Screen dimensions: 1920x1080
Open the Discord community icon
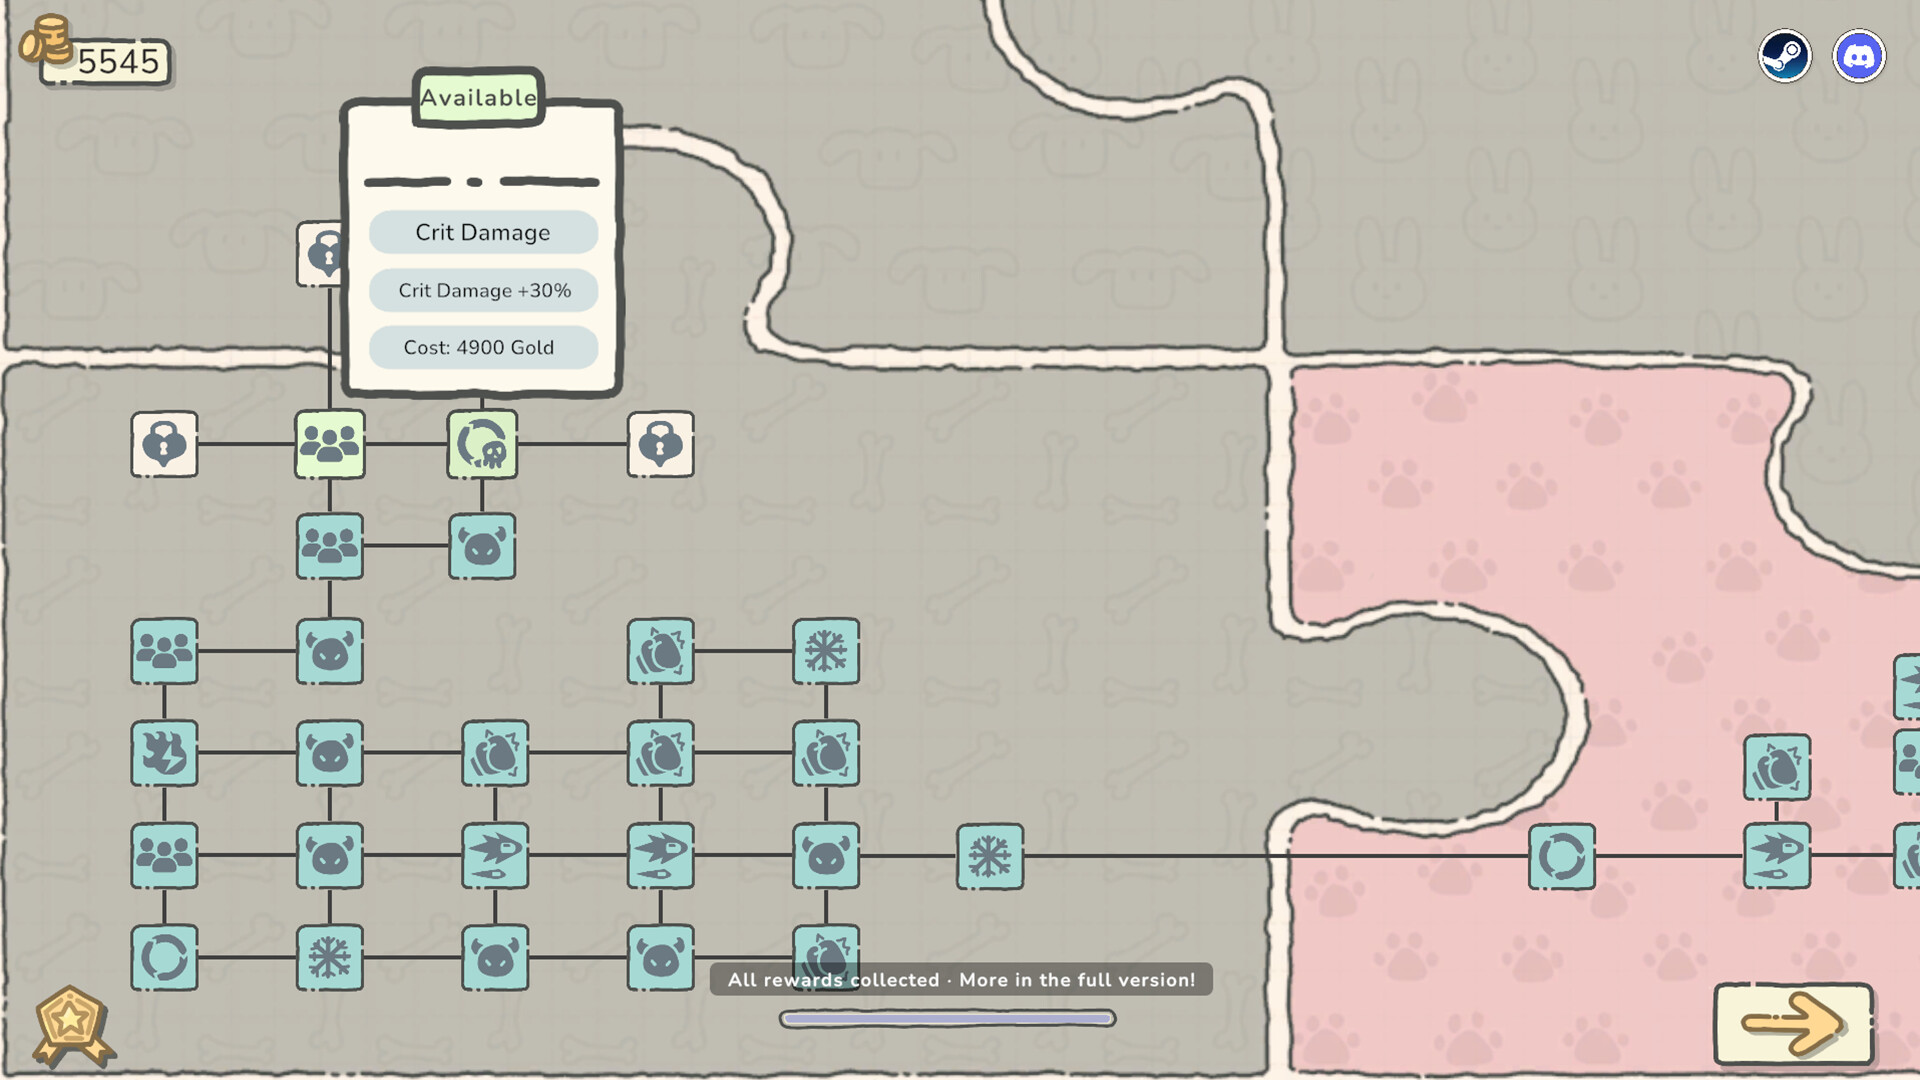pos(1859,56)
